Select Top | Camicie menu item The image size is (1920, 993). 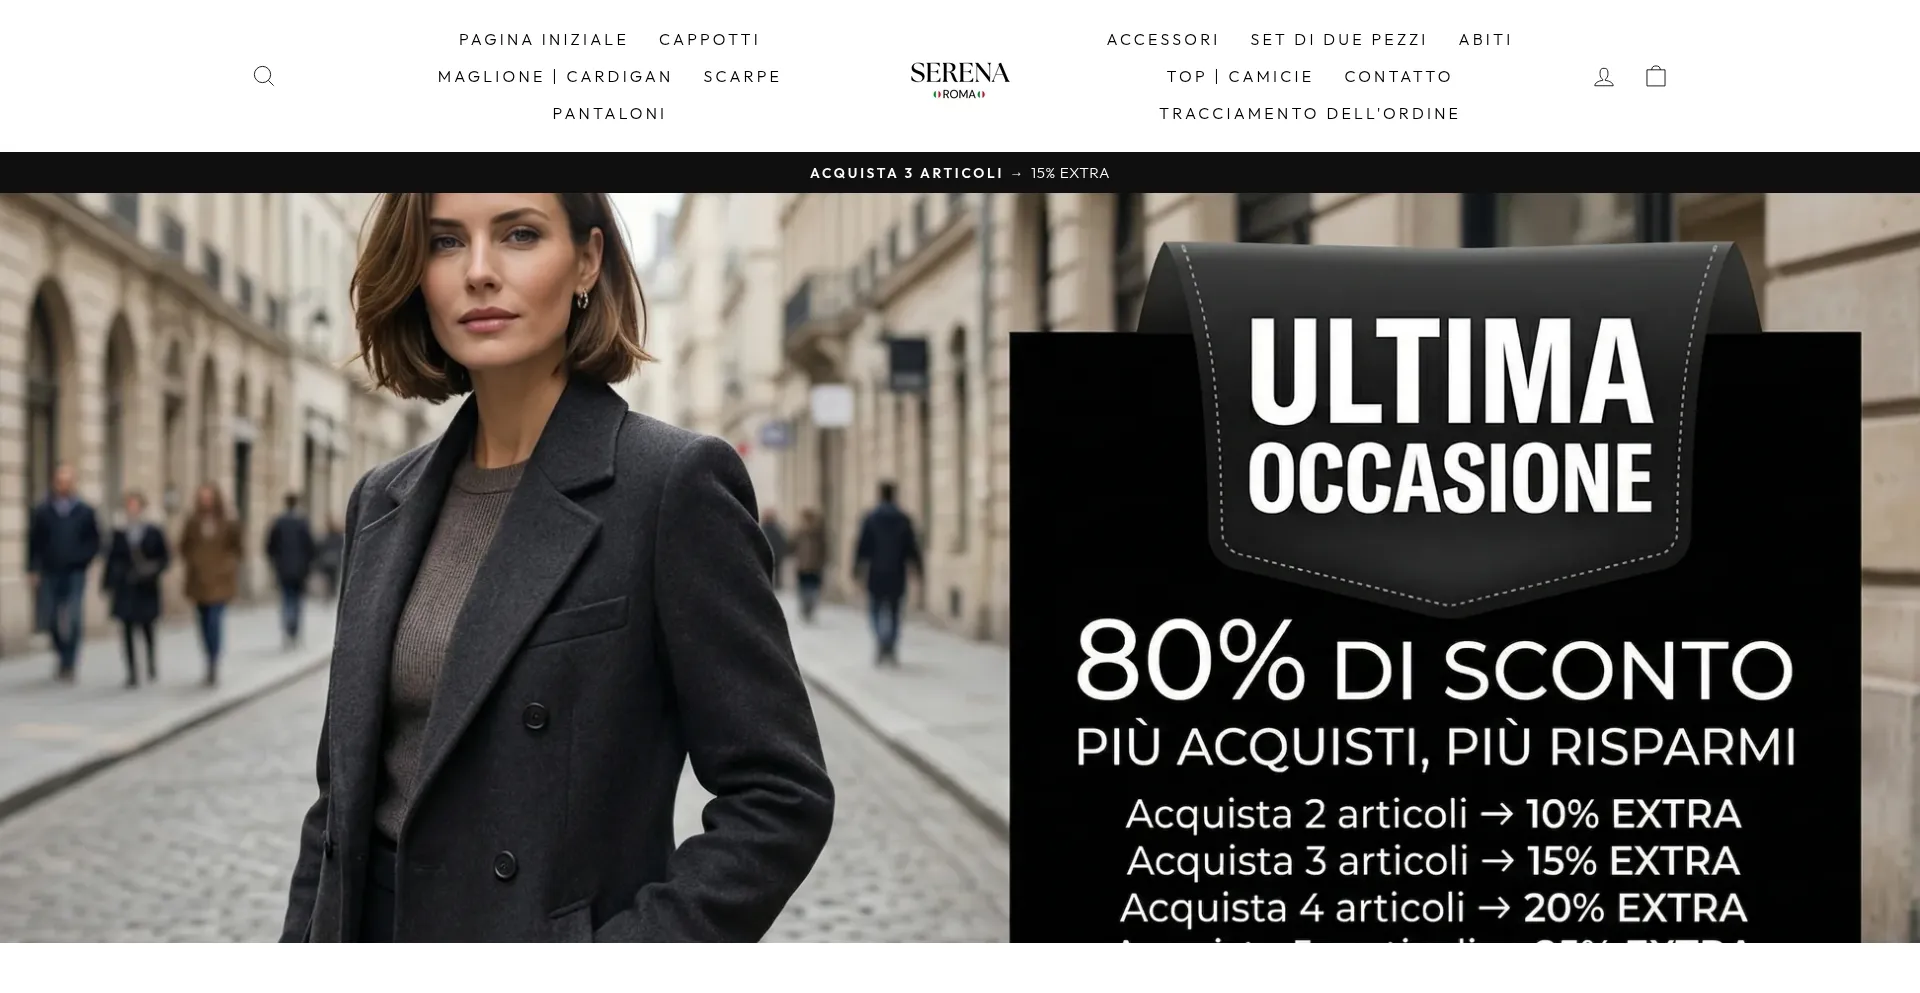coord(1240,77)
